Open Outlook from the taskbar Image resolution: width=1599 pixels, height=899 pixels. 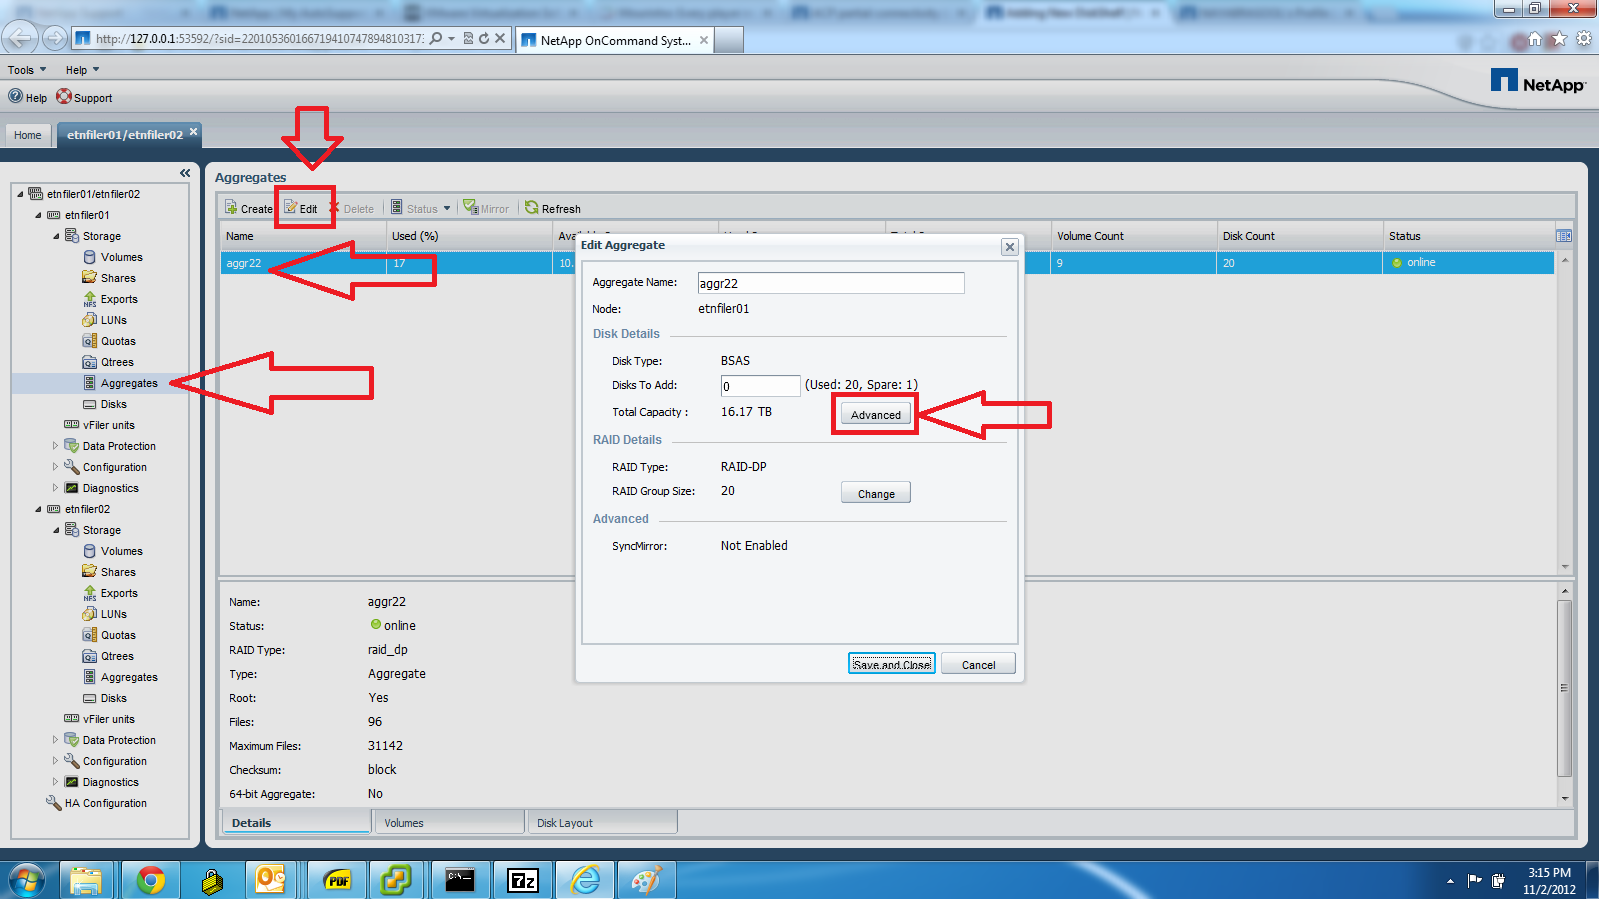[x=271, y=880]
